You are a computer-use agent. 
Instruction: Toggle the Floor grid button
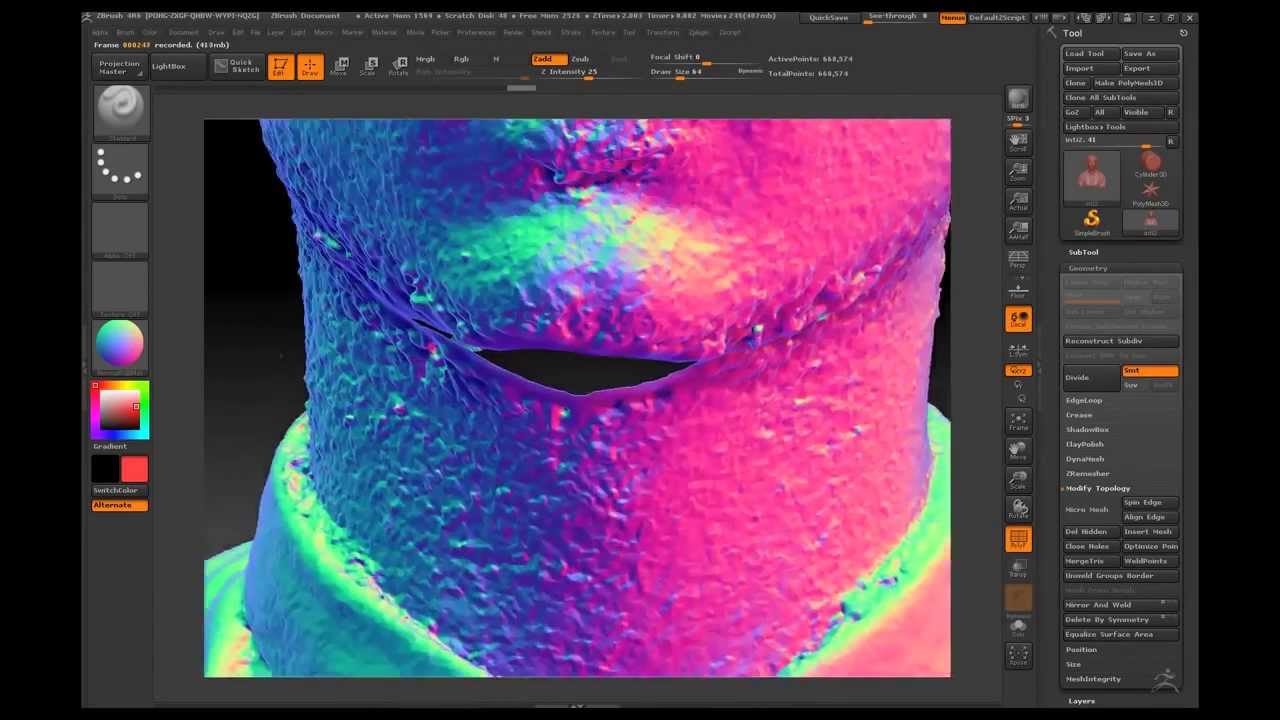1018,290
